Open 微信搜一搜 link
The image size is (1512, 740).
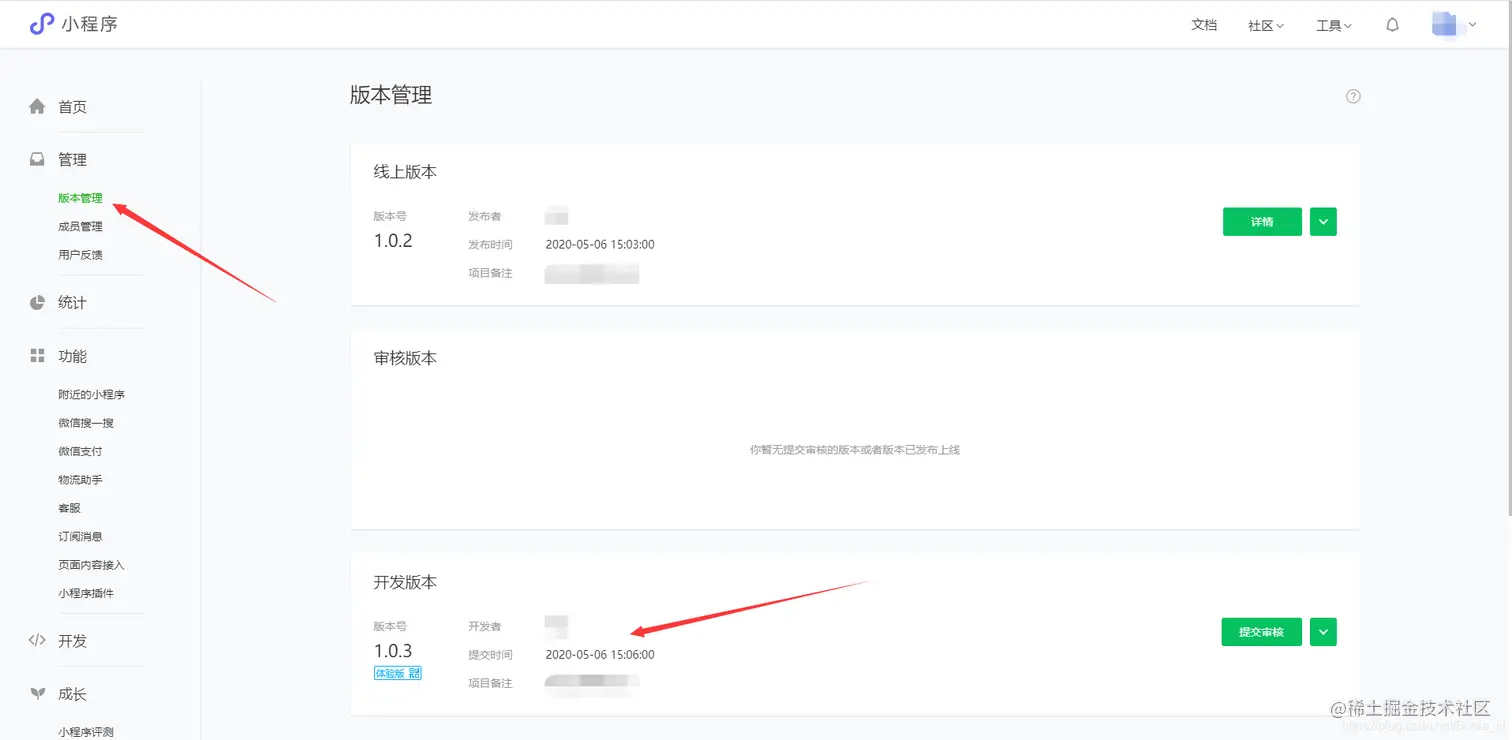tap(86, 423)
